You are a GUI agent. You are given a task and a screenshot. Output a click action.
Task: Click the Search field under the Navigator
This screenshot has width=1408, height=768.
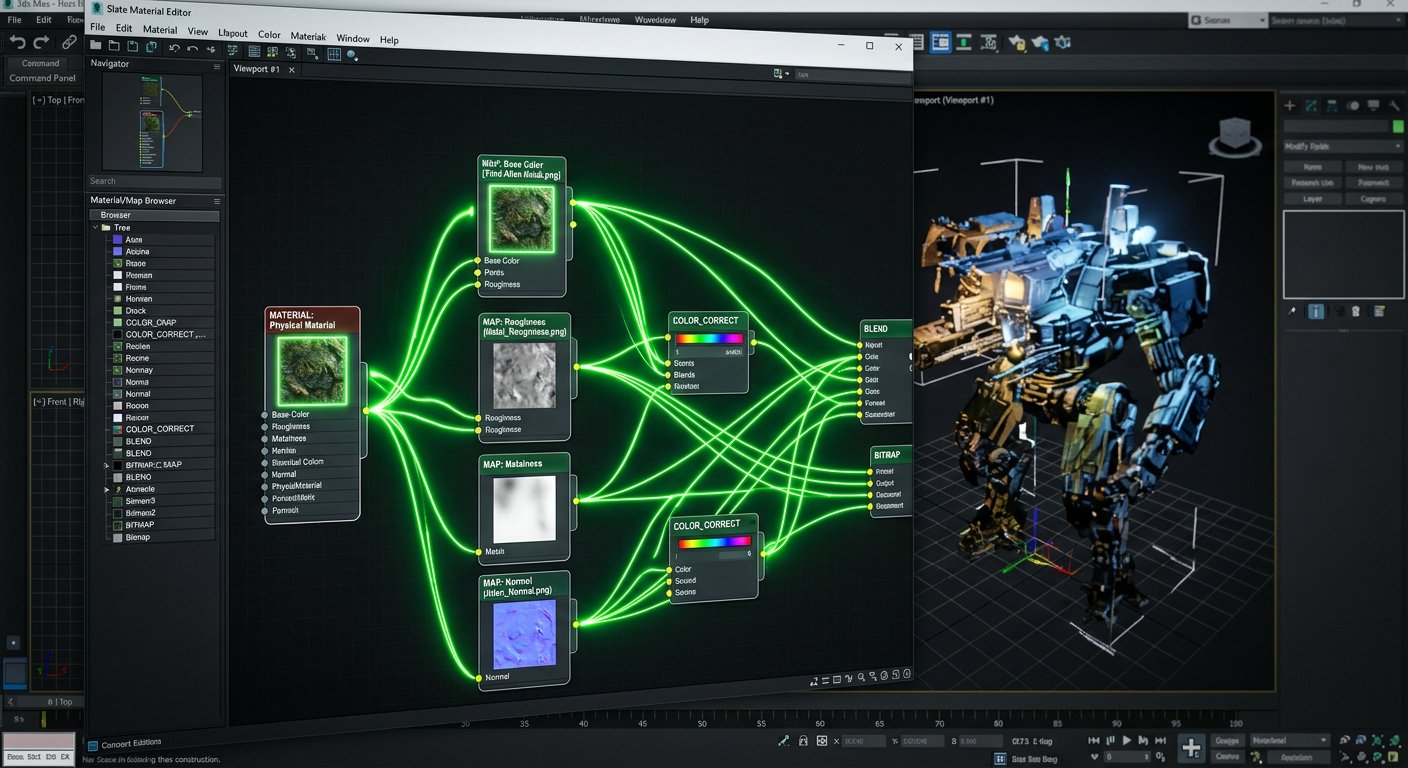click(155, 182)
